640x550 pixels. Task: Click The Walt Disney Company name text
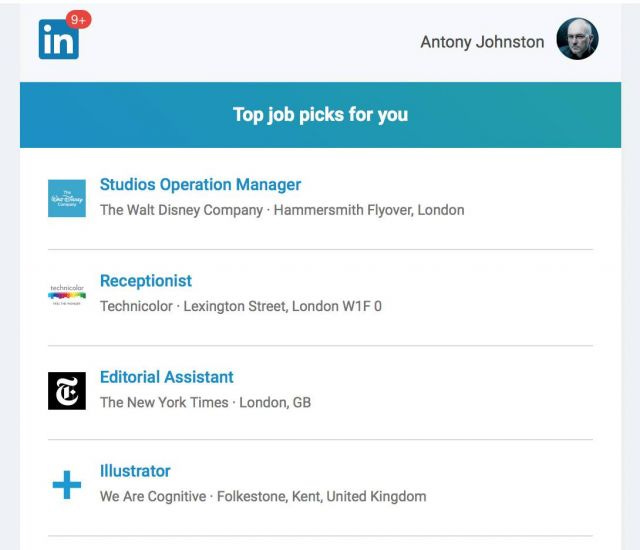coord(181,210)
